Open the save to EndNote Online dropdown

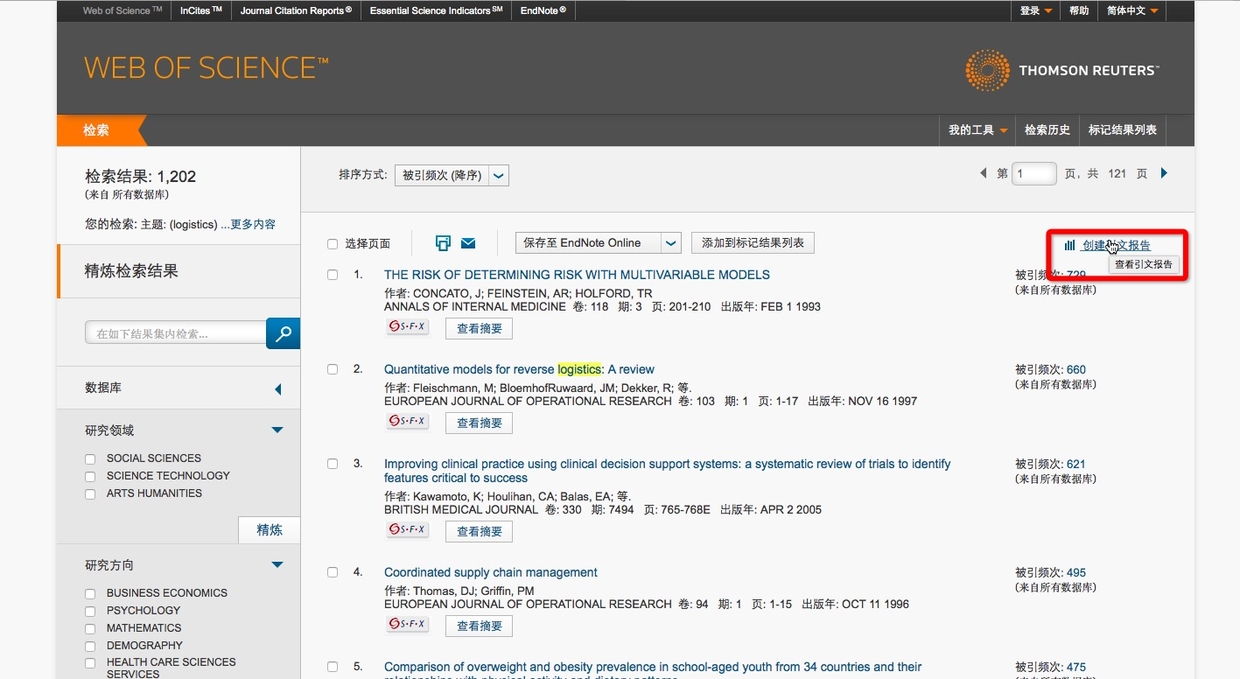click(598, 243)
